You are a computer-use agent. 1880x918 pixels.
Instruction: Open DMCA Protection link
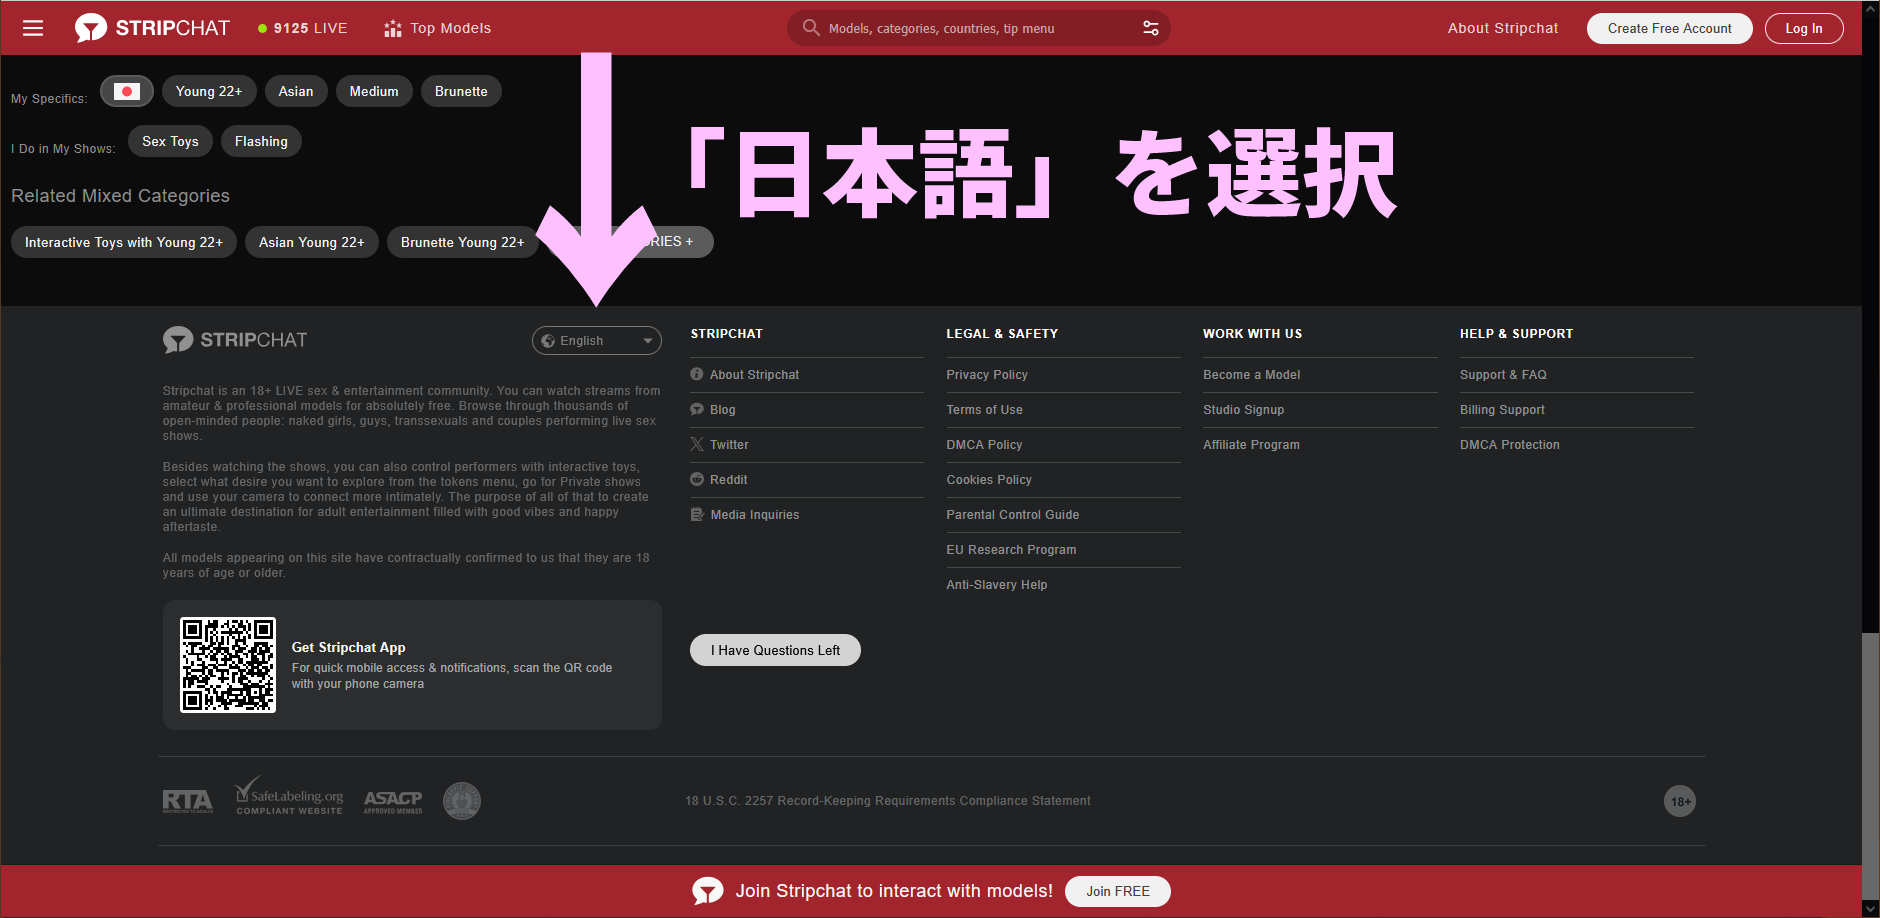[1509, 444]
